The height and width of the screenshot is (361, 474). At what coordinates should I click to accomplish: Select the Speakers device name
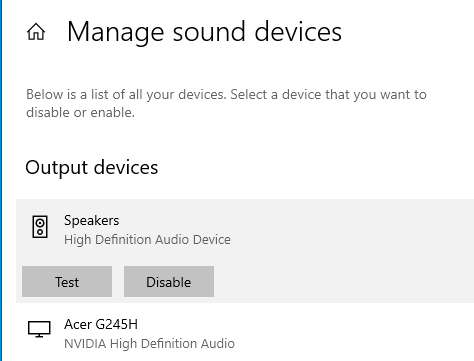pyautogui.click(x=92, y=221)
